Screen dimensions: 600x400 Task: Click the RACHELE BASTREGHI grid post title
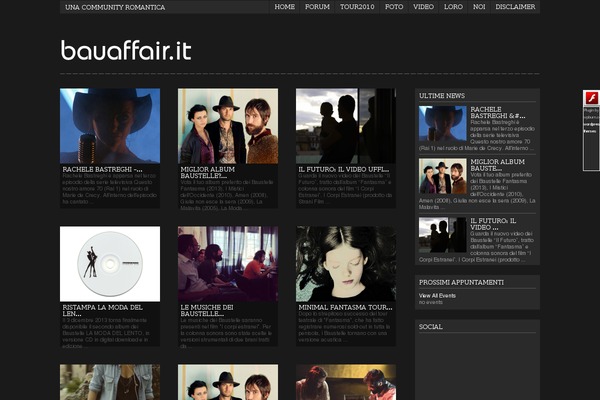[x=102, y=169]
